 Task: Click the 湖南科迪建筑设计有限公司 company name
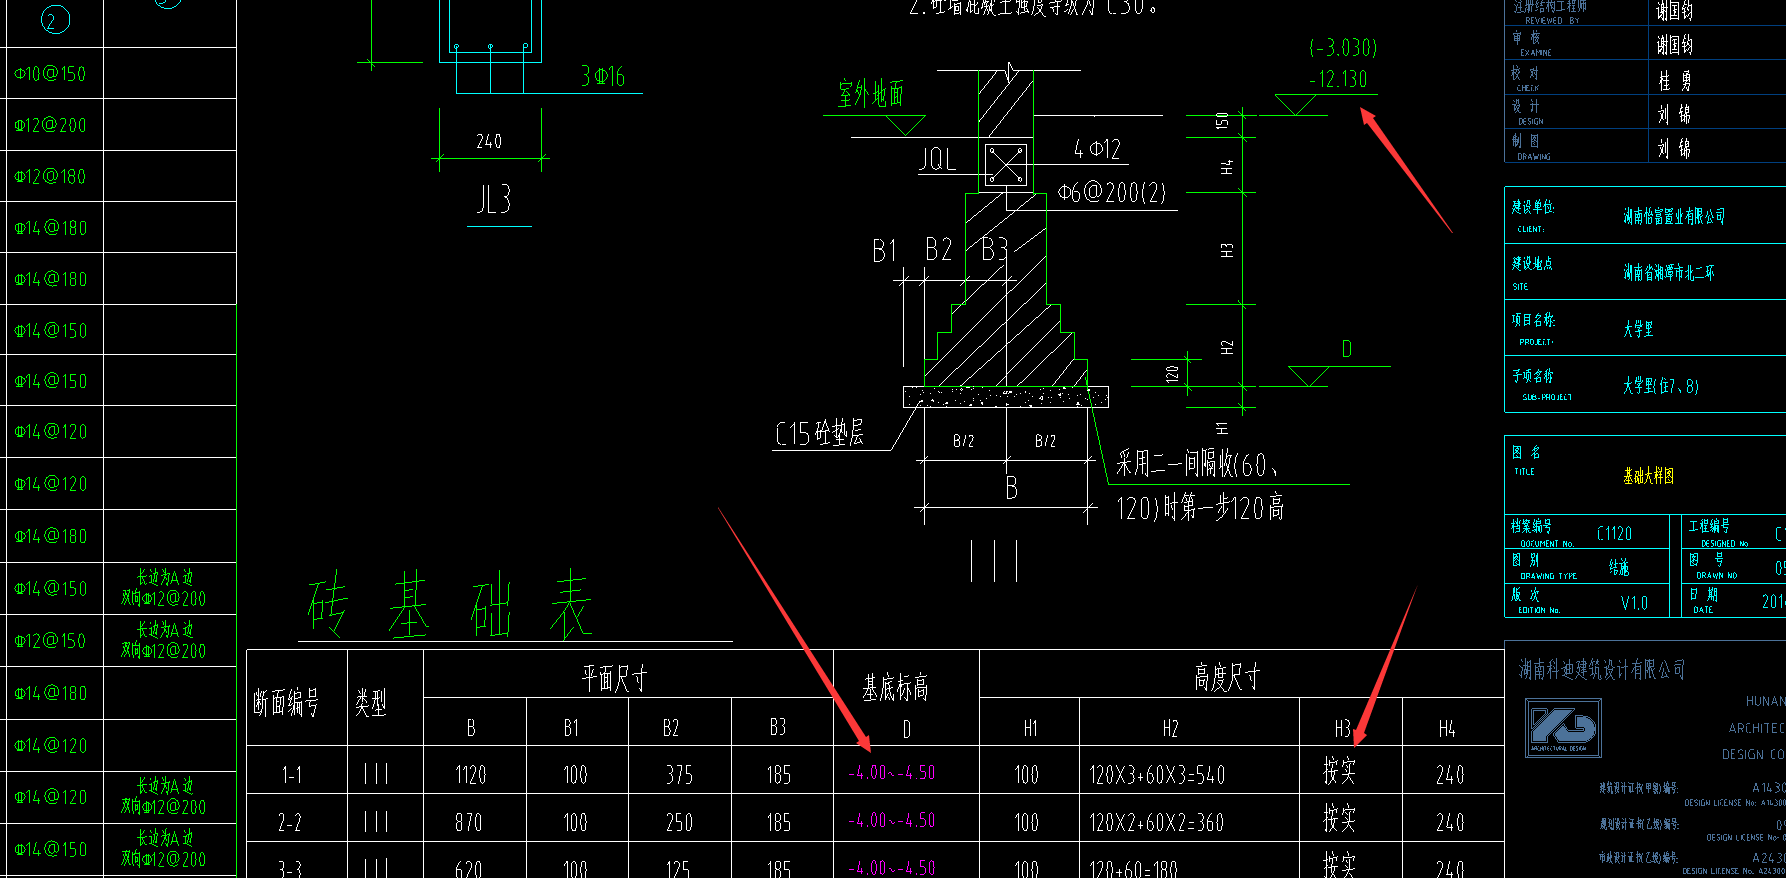pos(1602,669)
